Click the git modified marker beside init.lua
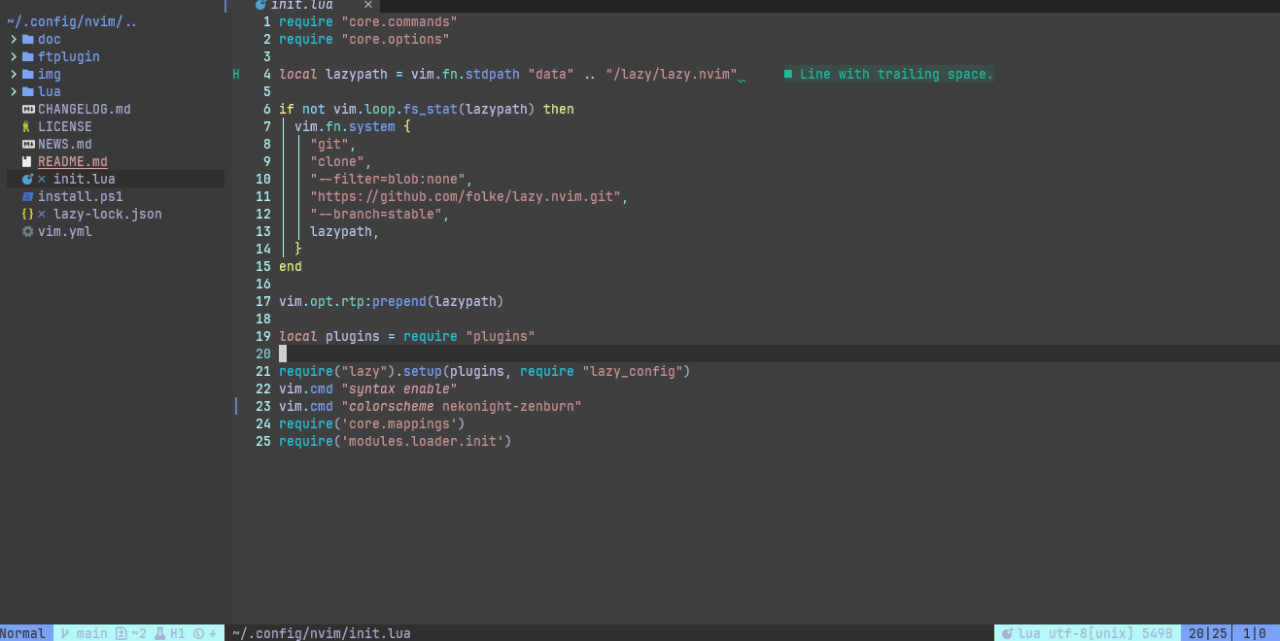The image size is (1280, 641). (42, 179)
